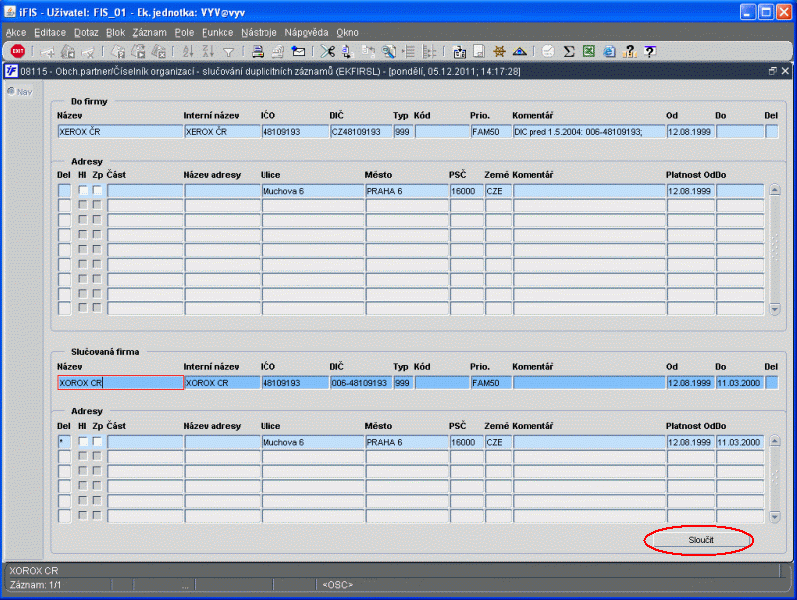Click the context help question icon

coord(650,51)
